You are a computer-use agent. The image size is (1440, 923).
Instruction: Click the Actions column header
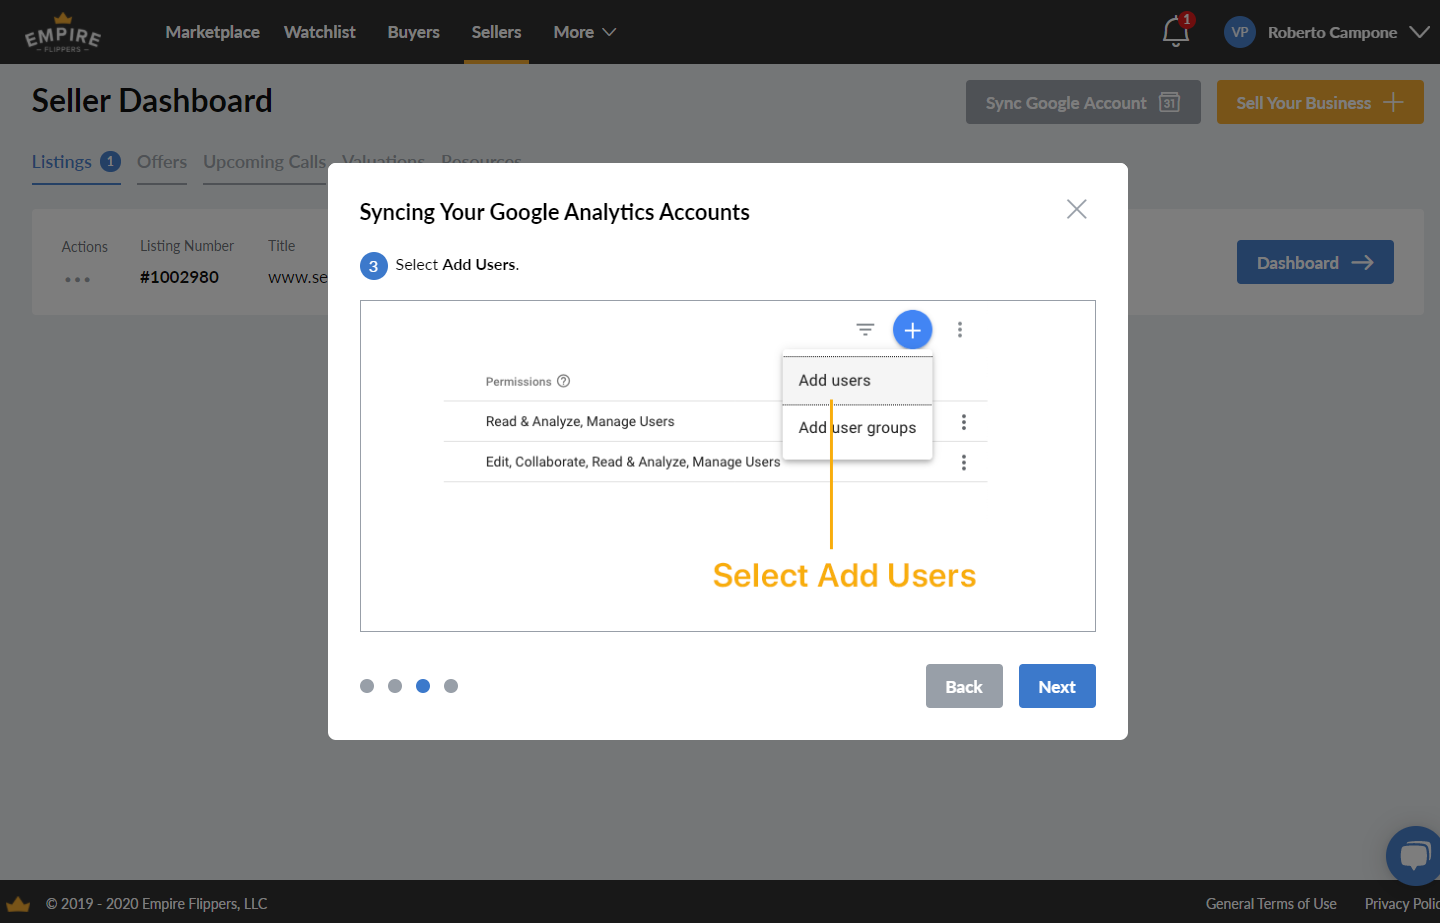(x=85, y=247)
